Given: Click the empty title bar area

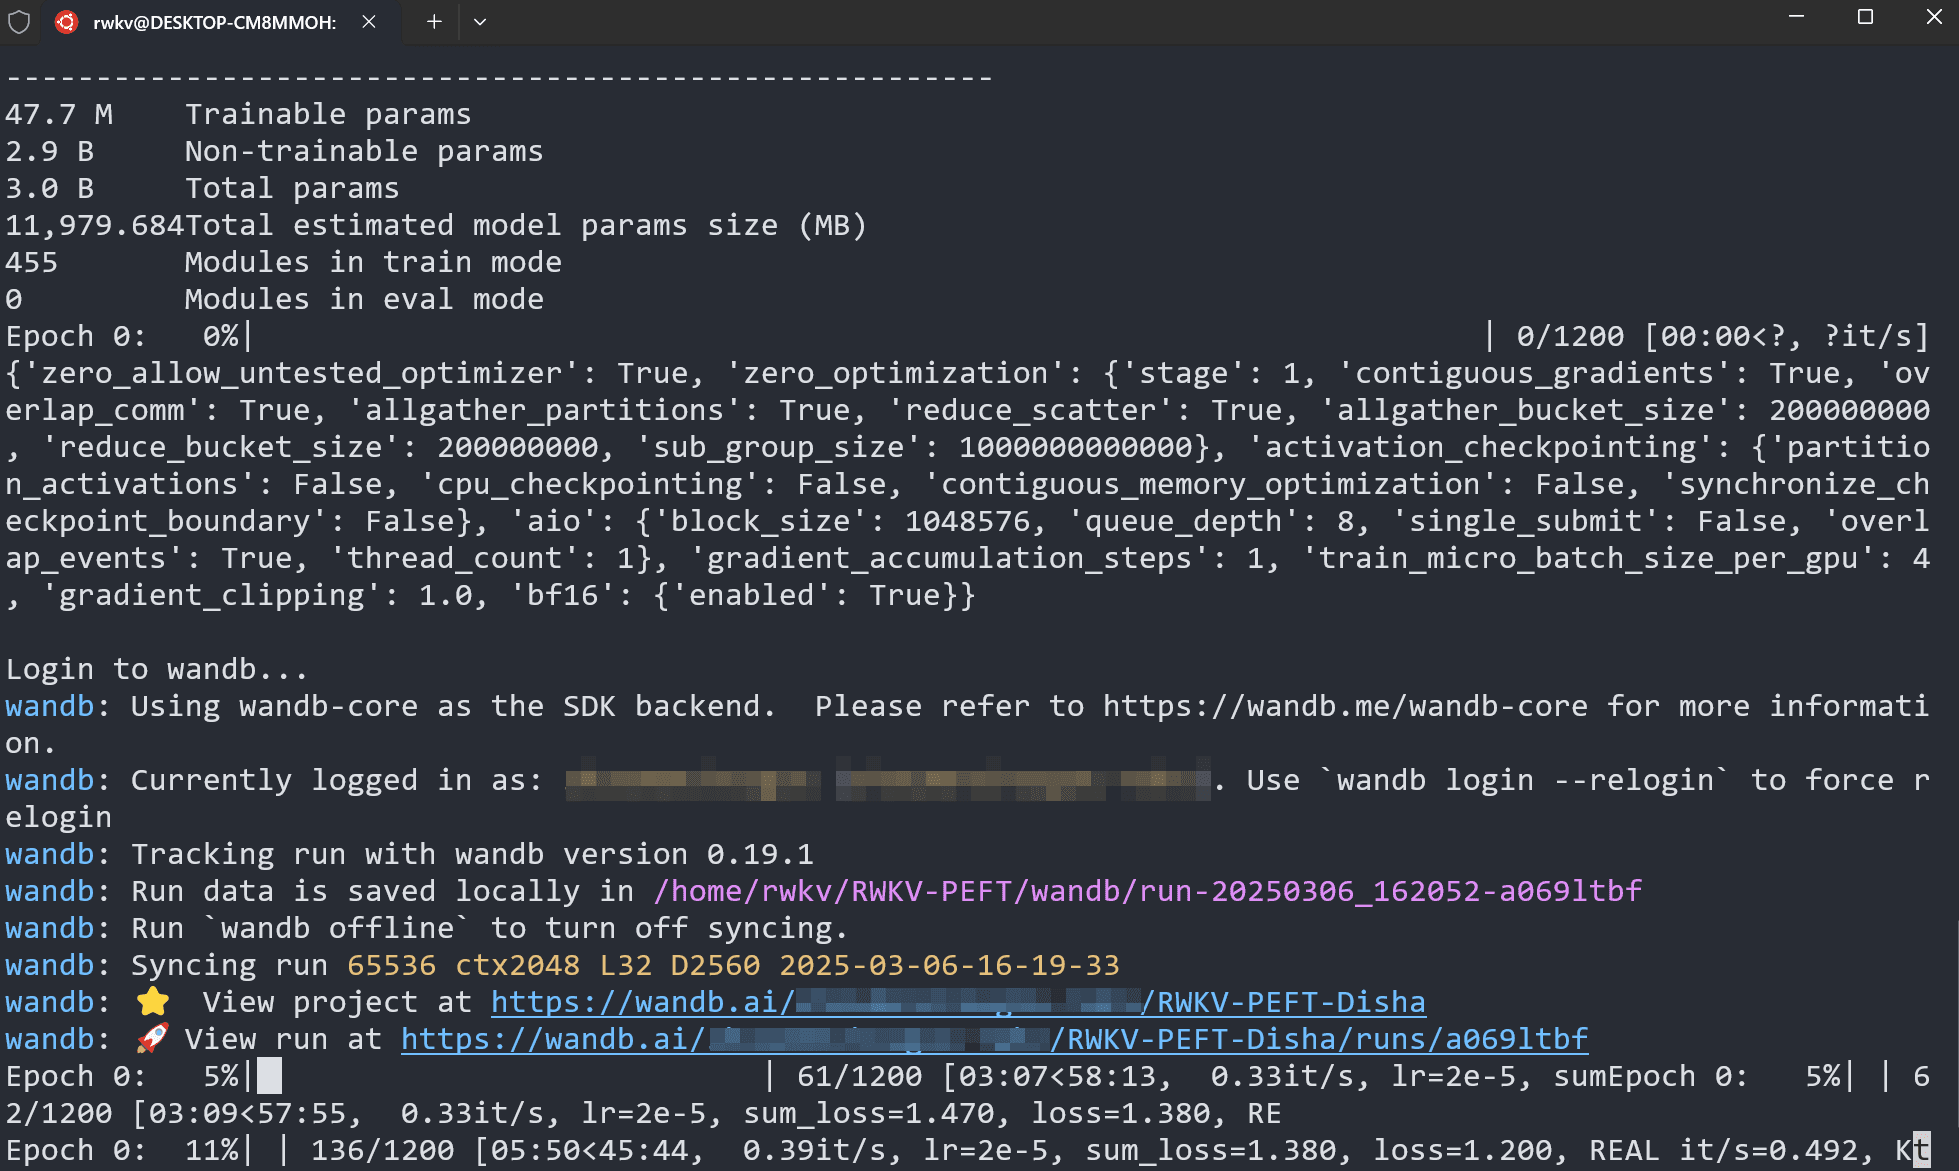Looking at the screenshot, I should [1100, 21].
